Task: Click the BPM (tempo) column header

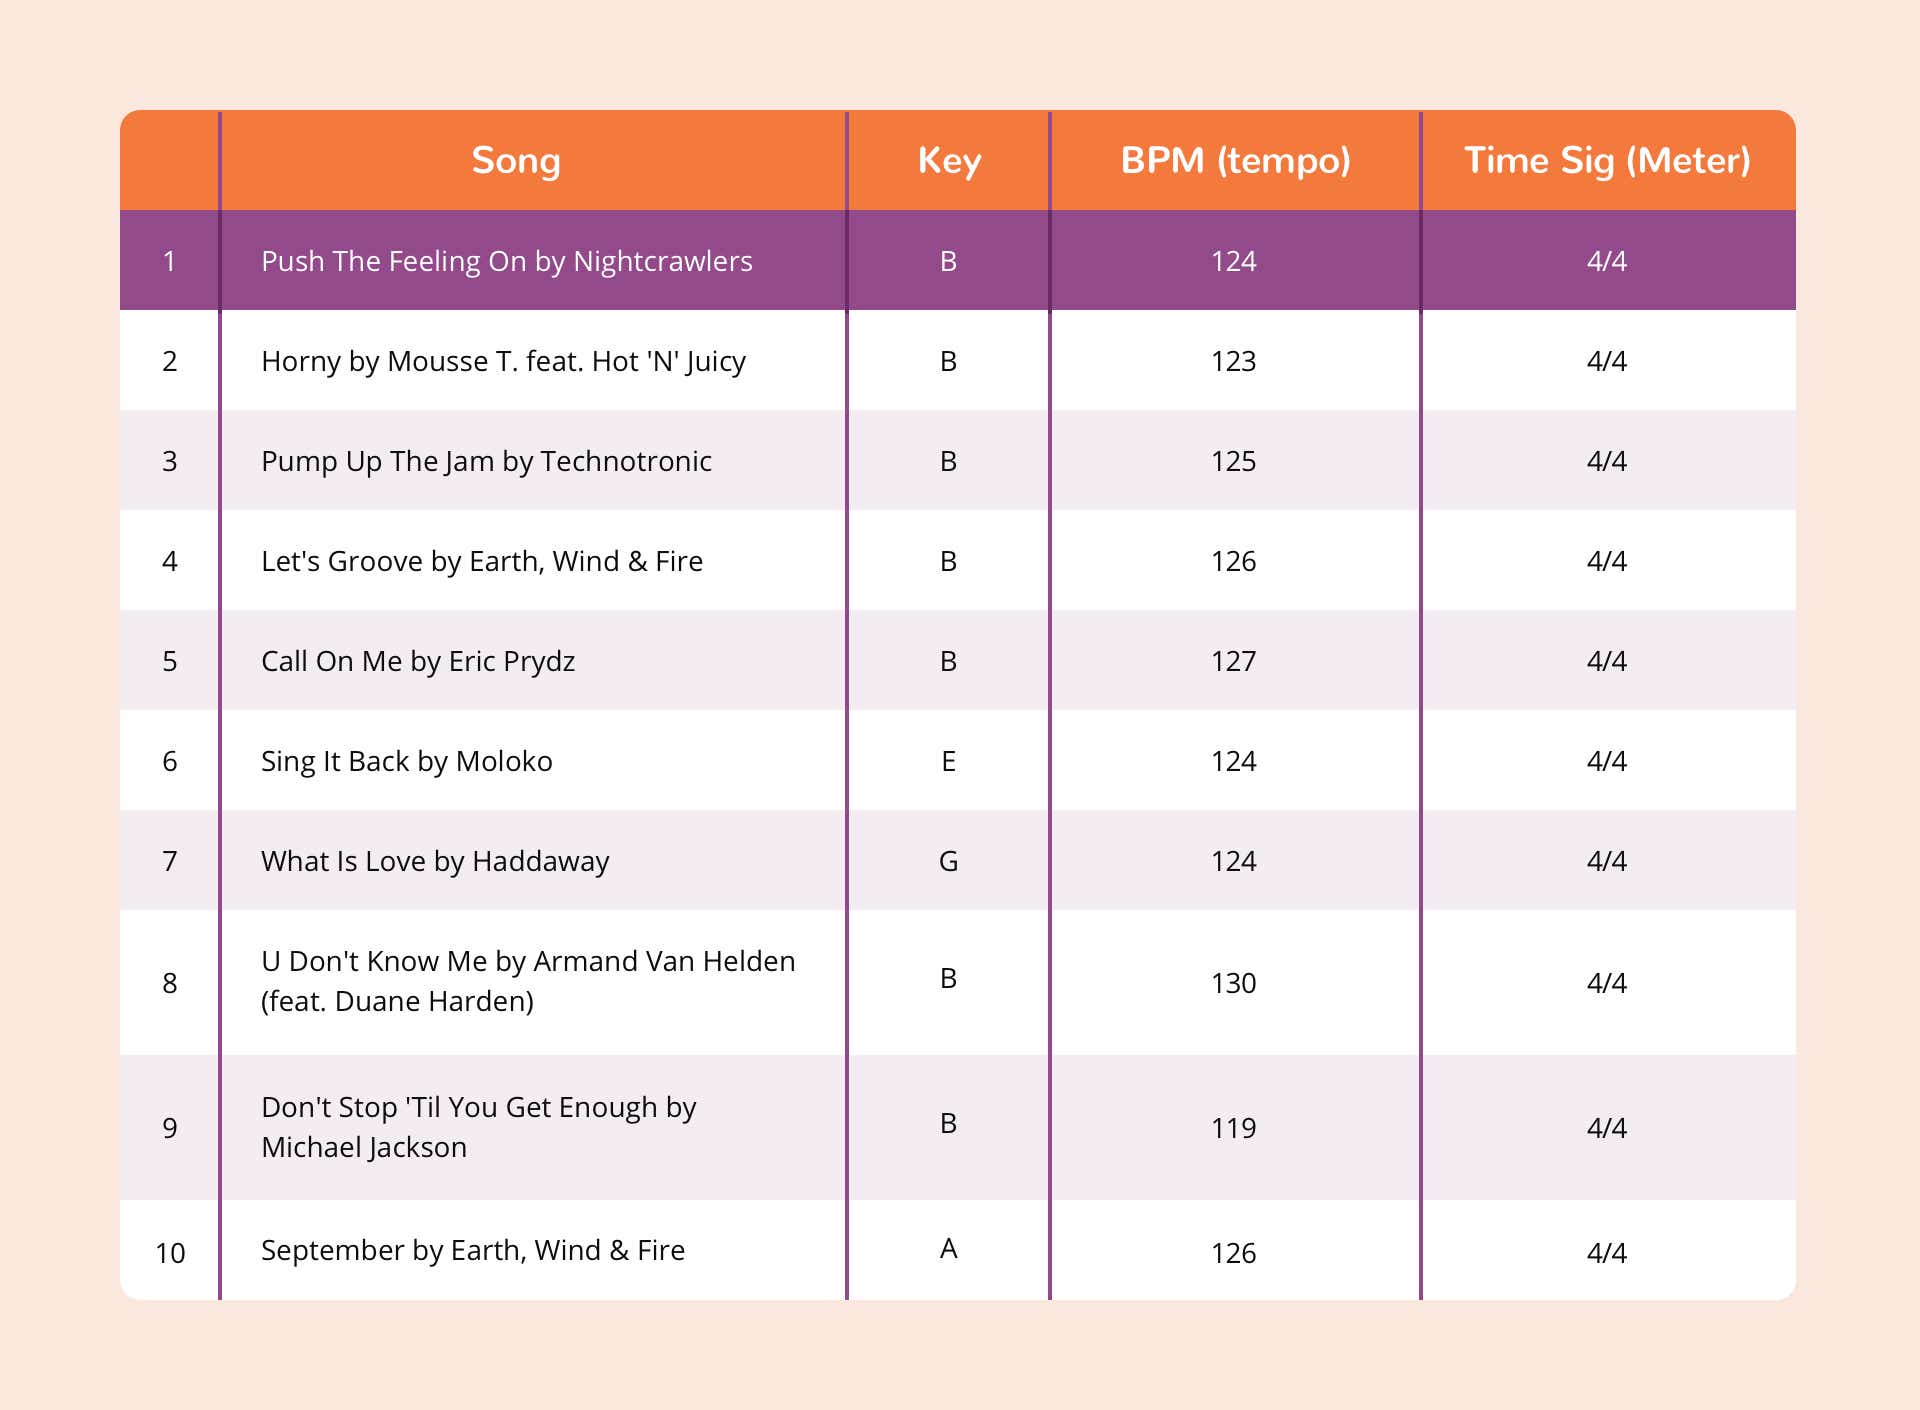Action: point(1235,161)
